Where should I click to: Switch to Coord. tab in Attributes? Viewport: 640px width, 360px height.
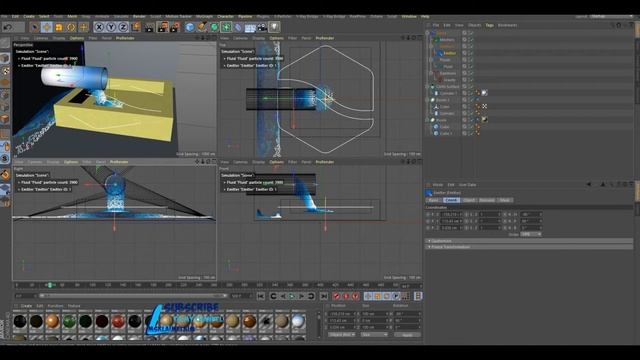[x=451, y=200]
